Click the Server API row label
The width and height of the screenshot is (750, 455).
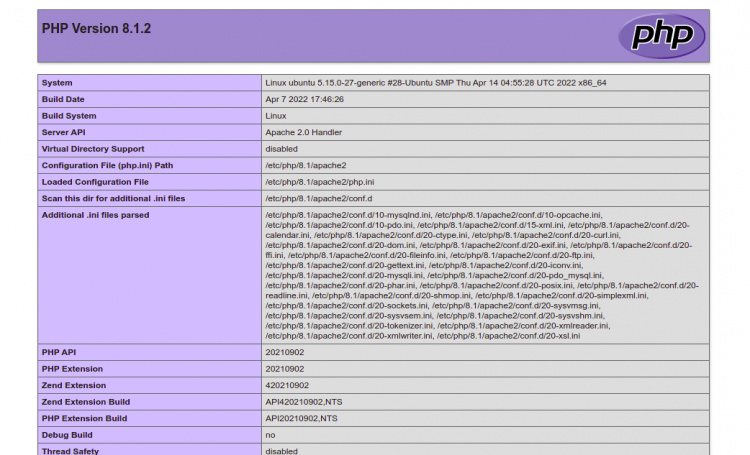point(64,132)
